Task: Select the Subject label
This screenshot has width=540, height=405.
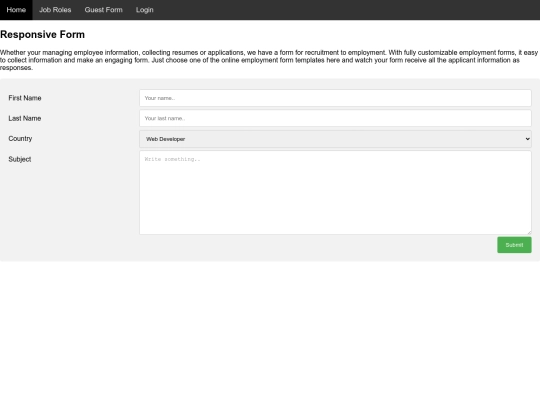Action: [20, 159]
